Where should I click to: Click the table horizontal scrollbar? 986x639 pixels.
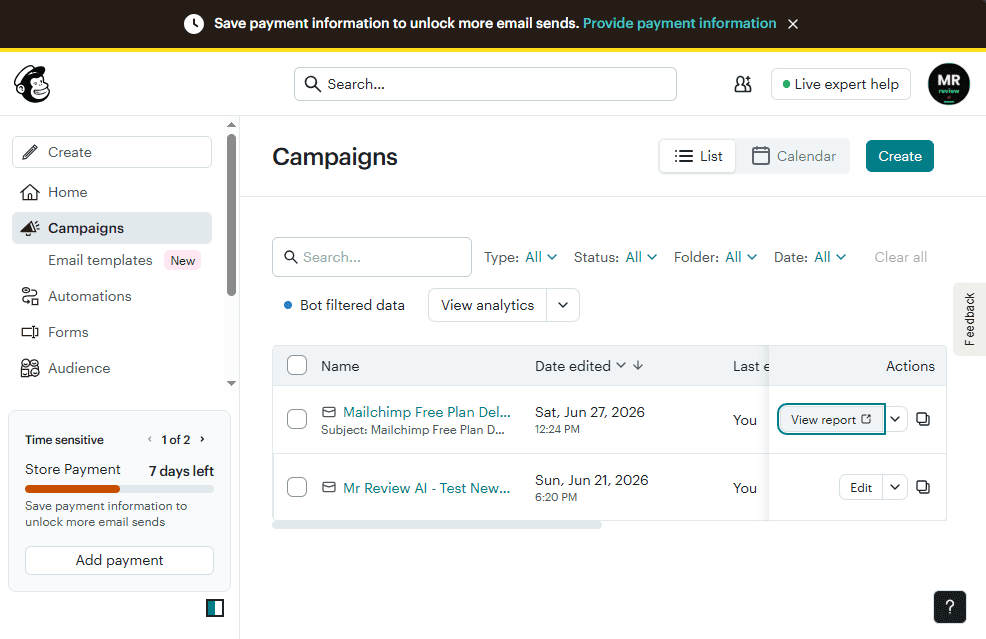click(x=437, y=525)
